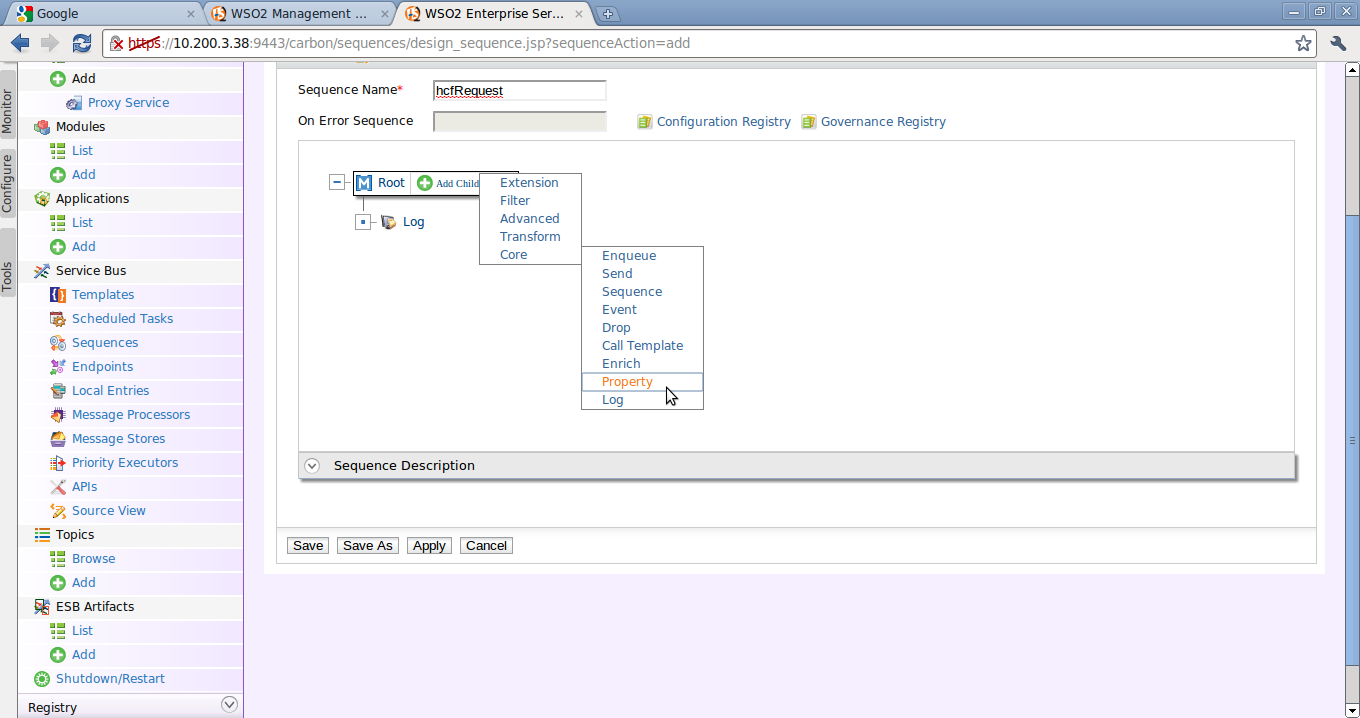Viewport: 1360px width, 718px height.
Task: Click the browser Back arrow icon
Action: coord(20,43)
